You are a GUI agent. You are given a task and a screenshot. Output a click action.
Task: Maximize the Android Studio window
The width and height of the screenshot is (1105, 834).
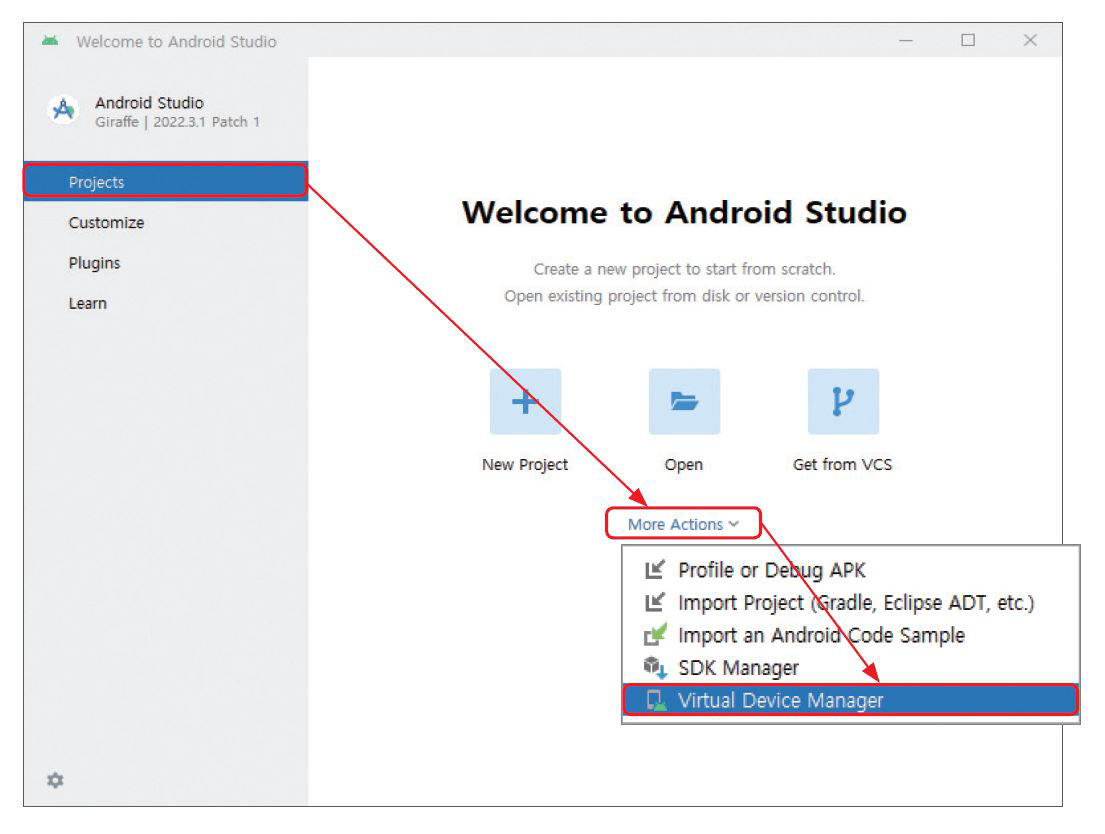coord(968,40)
